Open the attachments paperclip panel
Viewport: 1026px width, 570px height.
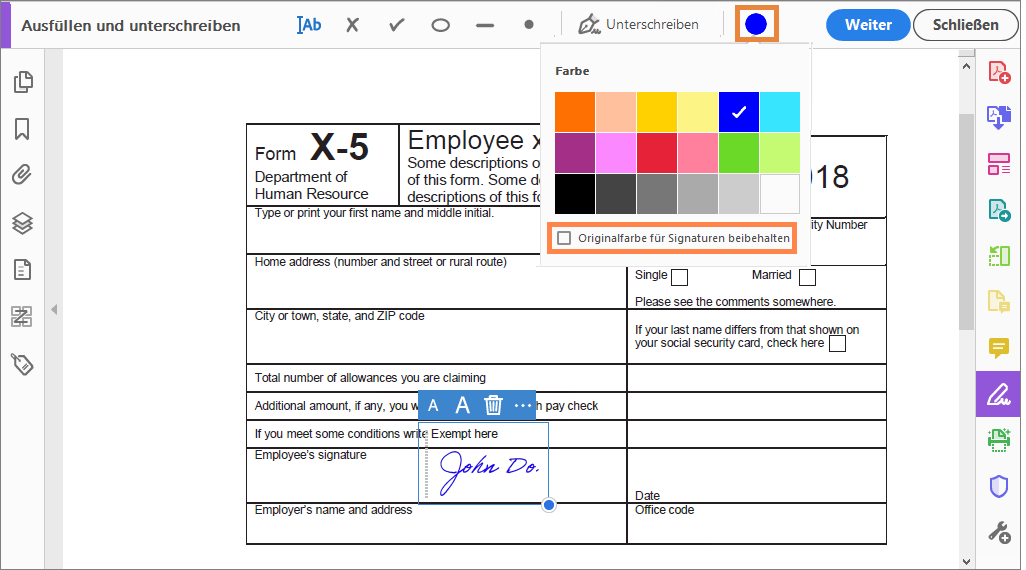(x=22, y=175)
